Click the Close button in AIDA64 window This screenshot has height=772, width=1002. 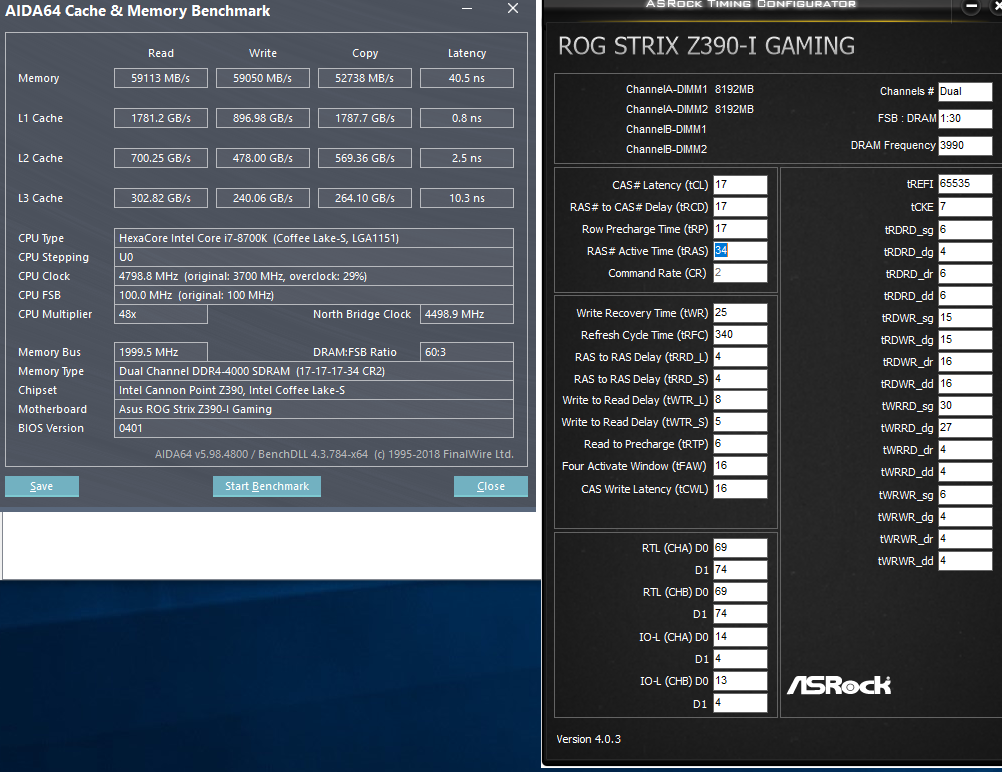(x=491, y=486)
